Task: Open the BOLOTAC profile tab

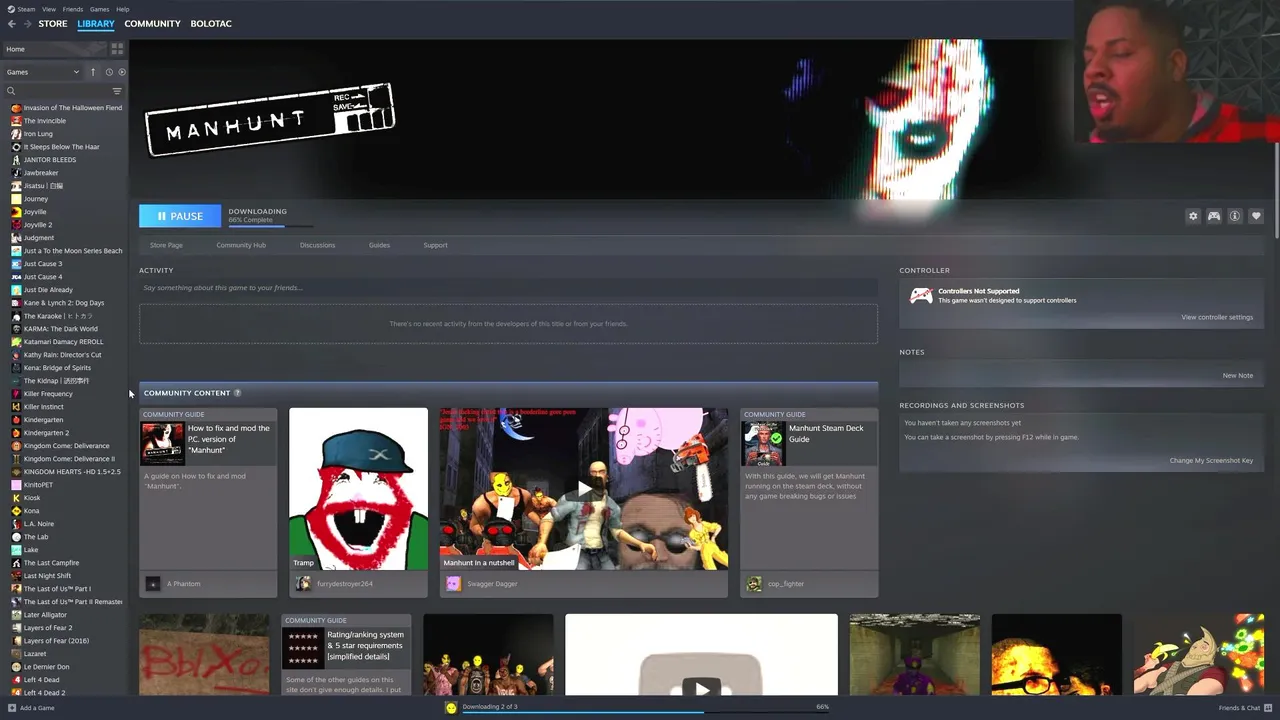Action: (x=211, y=24)
